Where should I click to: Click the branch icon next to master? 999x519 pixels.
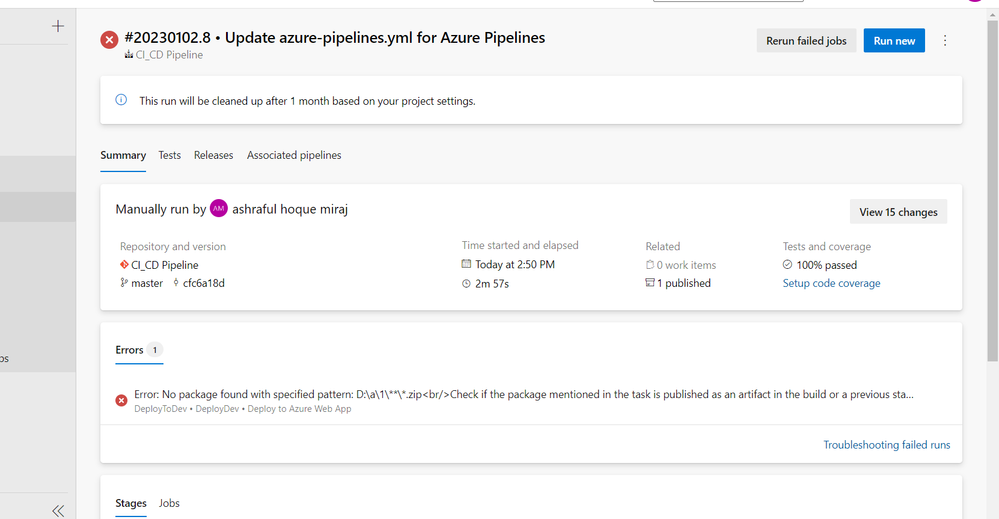tap(124, 283)
